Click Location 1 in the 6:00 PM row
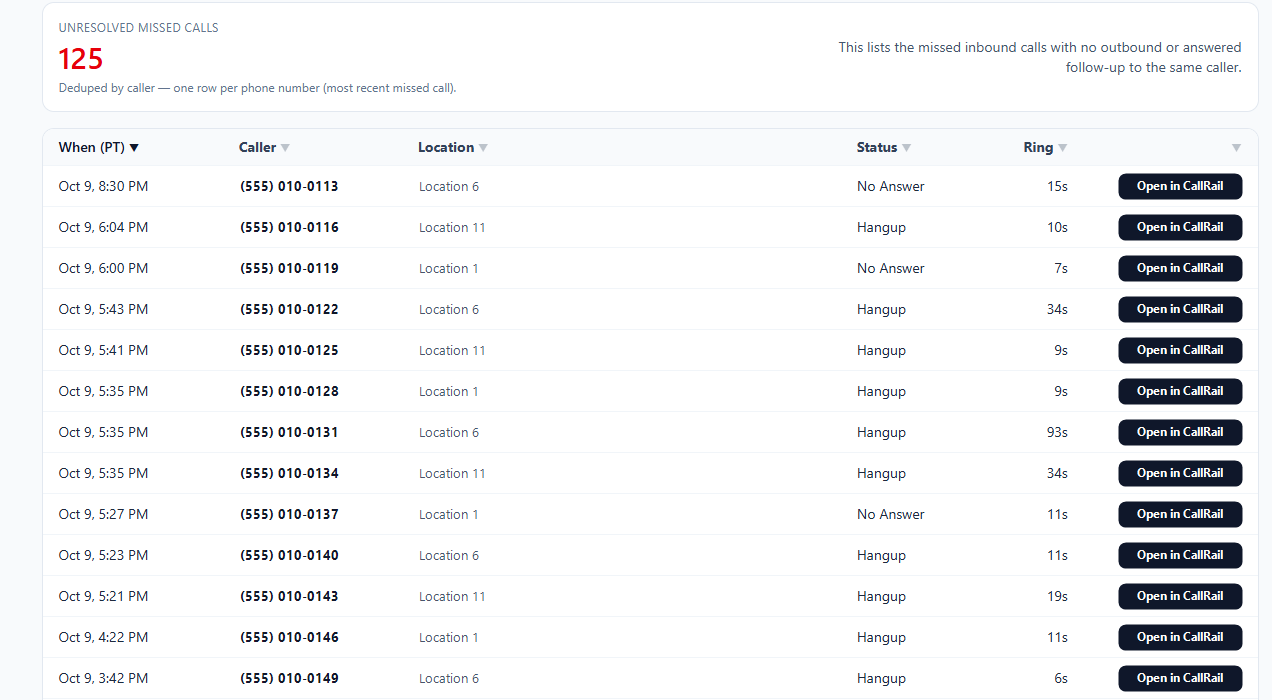The image size is (1272, 700). (x=449, y=269)
